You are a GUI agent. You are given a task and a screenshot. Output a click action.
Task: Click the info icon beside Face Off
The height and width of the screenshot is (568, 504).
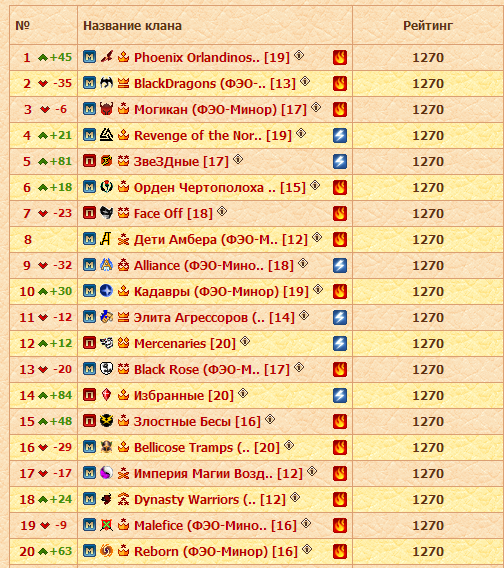pyautogui.click(x=222, y=211)
